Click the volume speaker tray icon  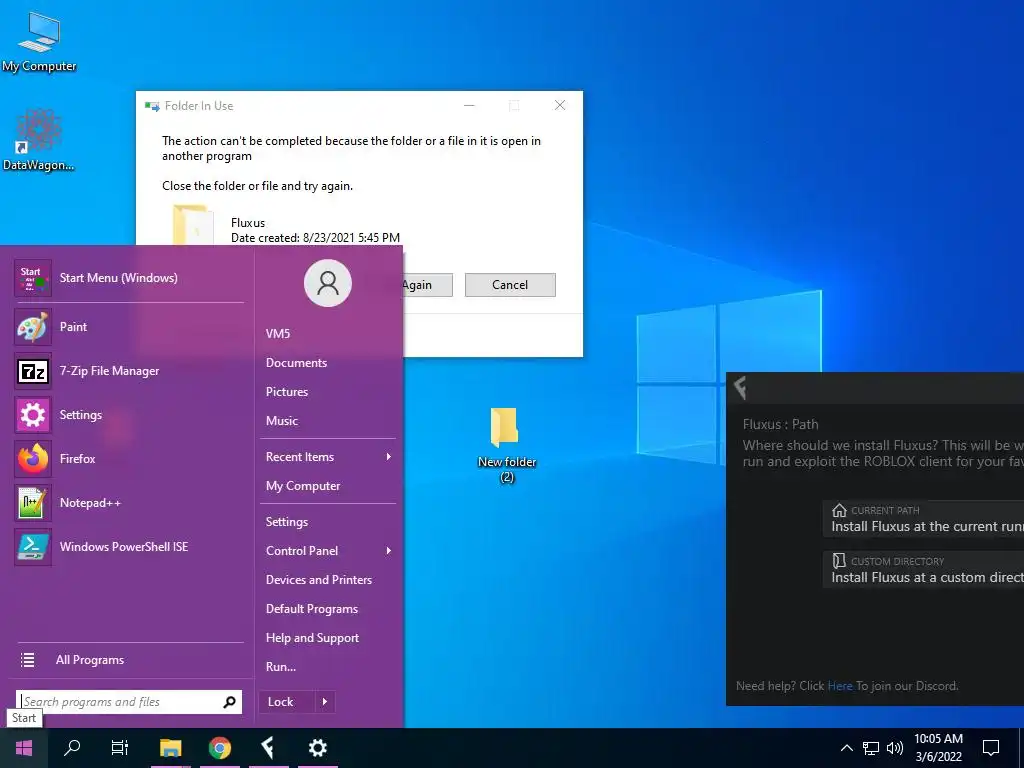click(x=895, y=748)
